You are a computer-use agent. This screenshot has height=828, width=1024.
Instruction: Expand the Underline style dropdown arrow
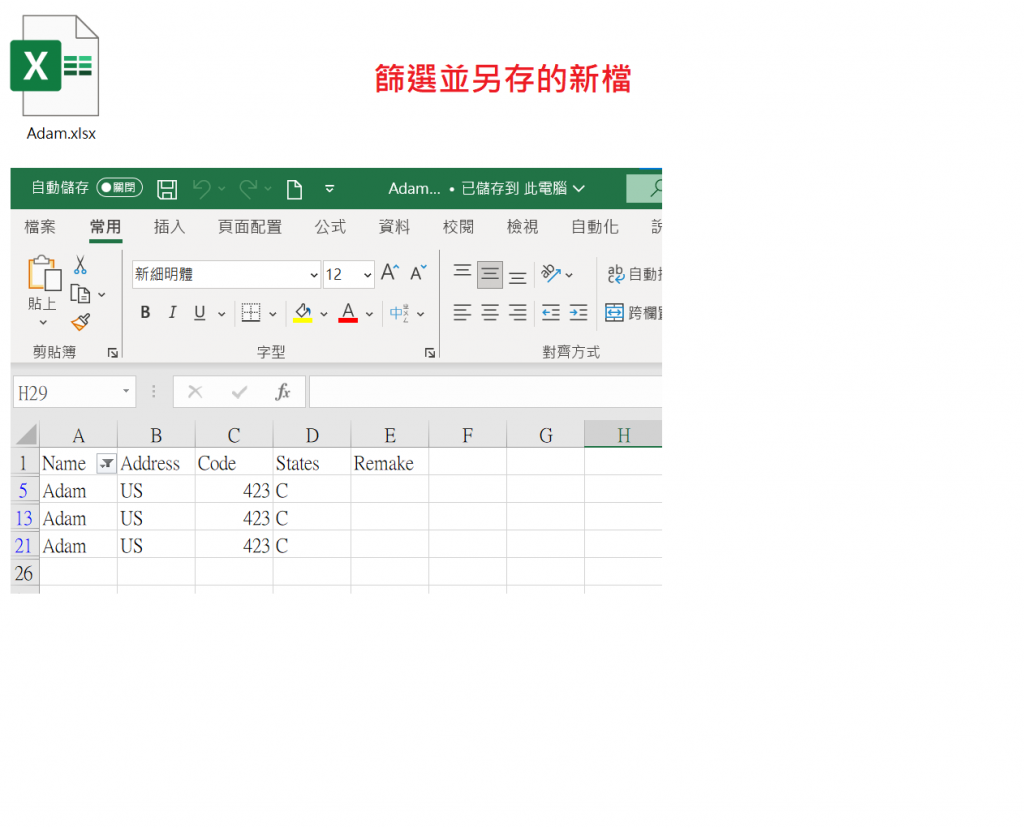[x=222, y=314]
